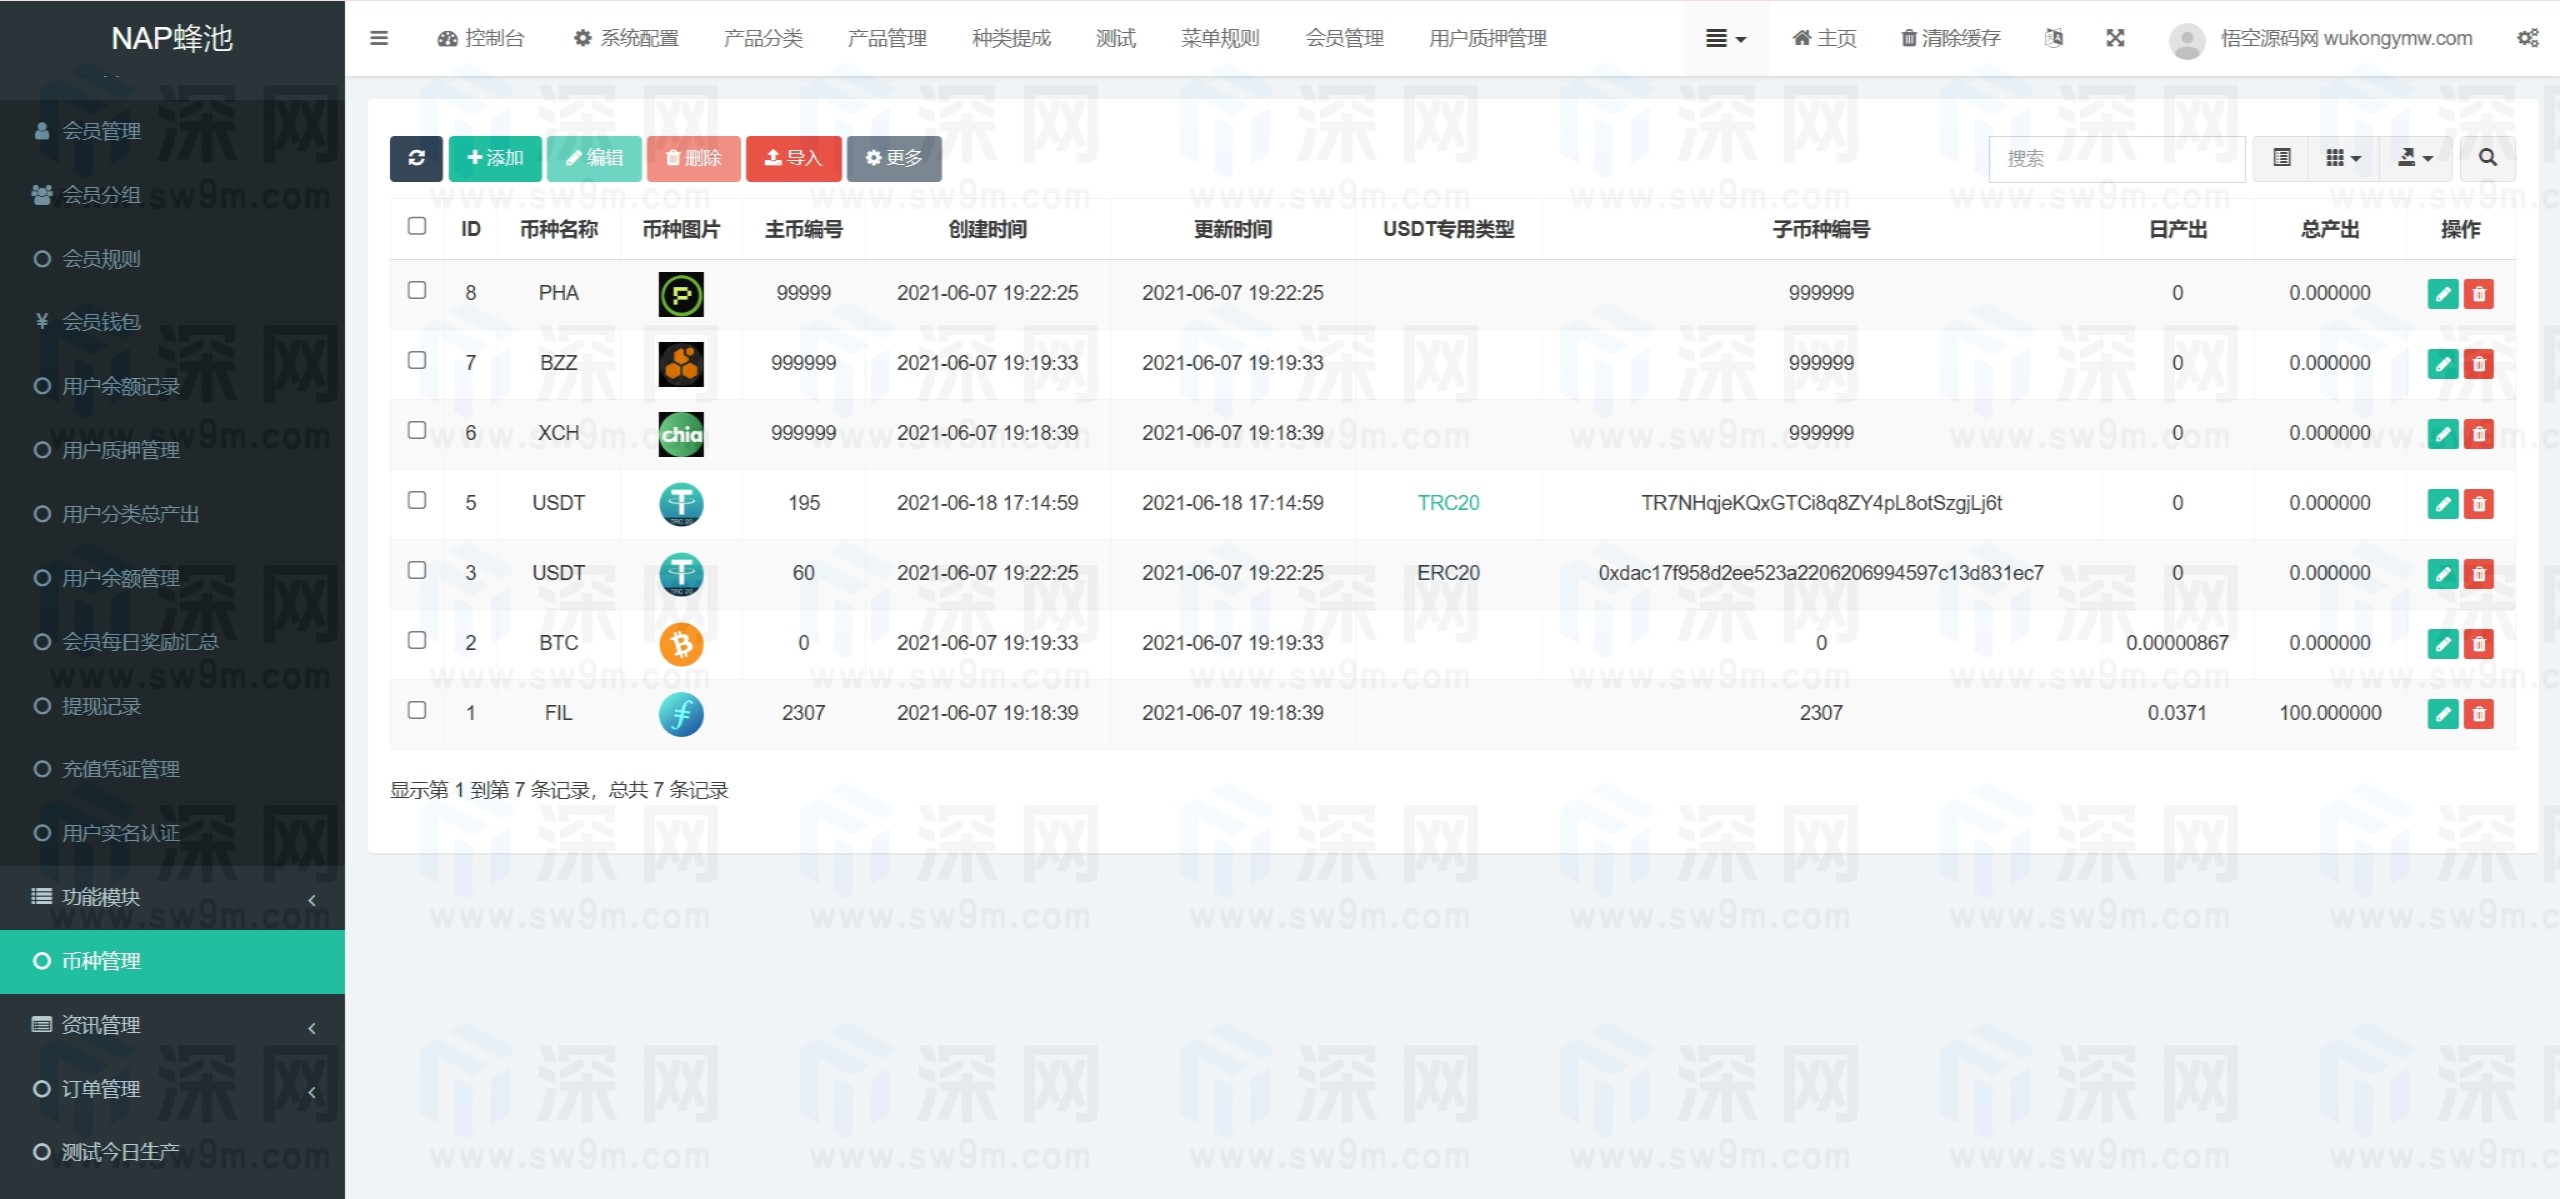Image resolution: width=2560 pixels, height=1199 pixels.
Task: Click the 导入 import button
Action: point(793,158)
